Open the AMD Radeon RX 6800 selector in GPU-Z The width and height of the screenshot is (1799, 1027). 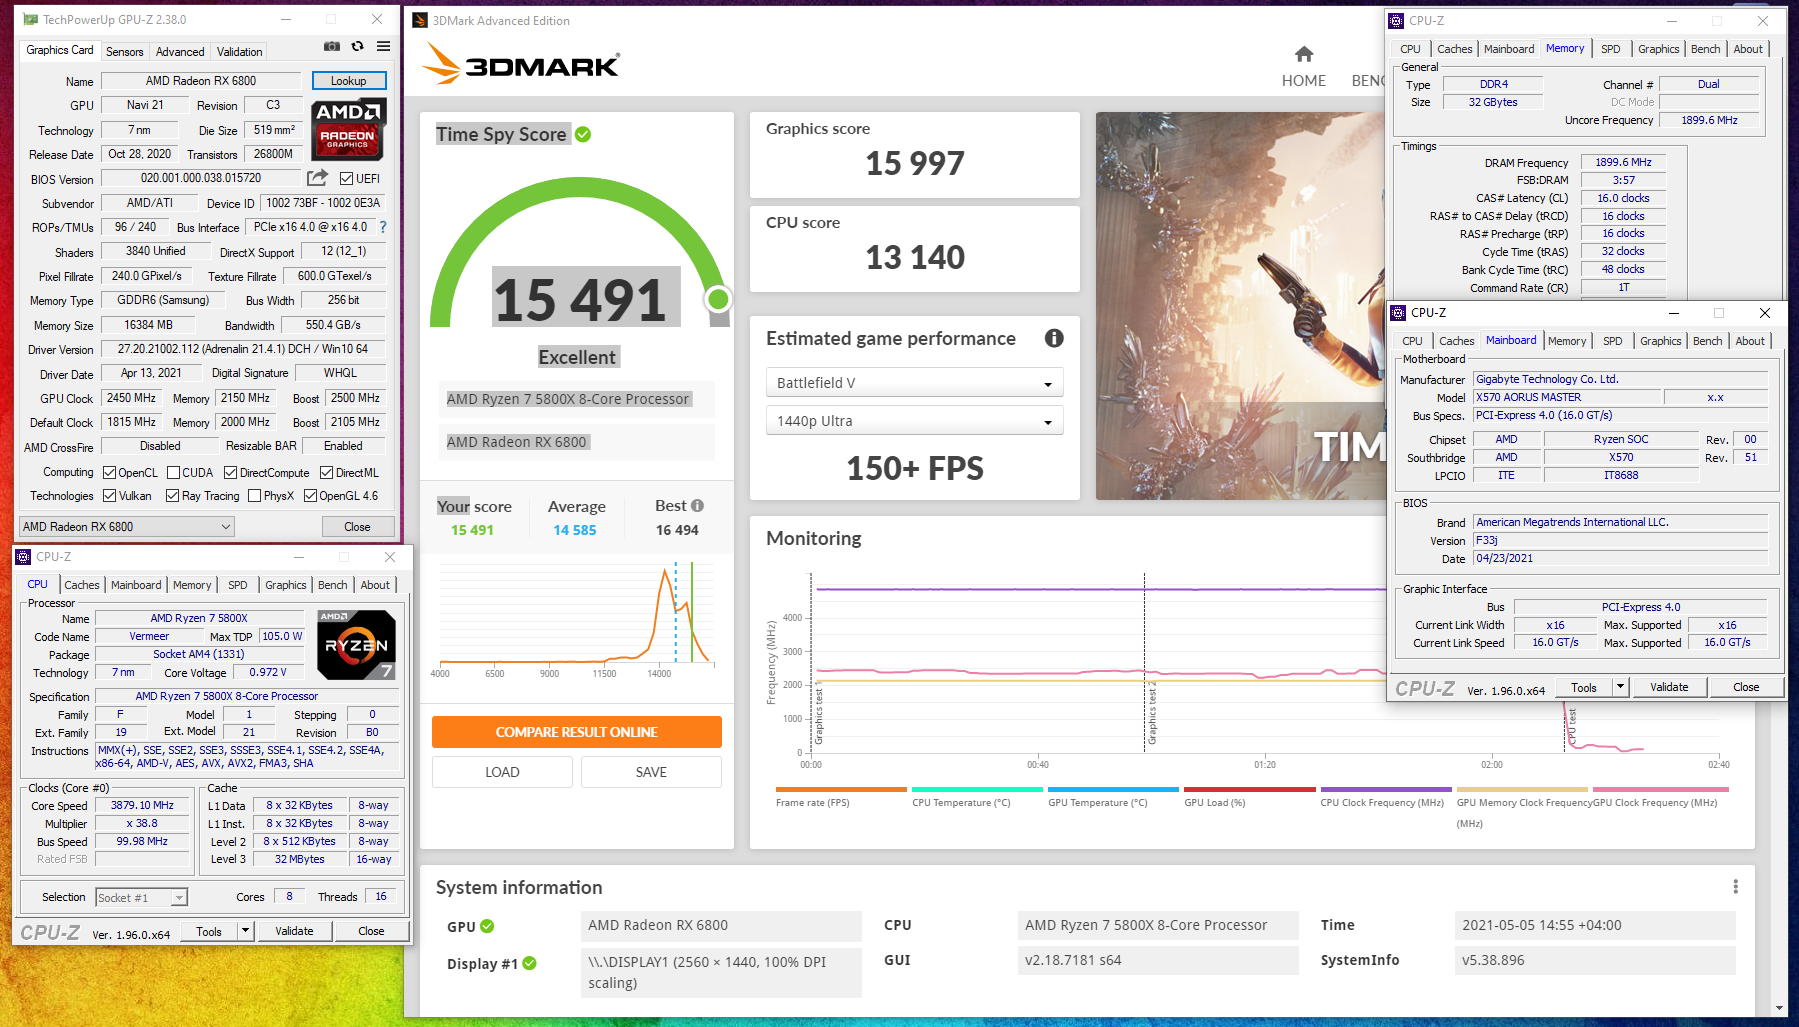pyautogui.click(x=127, y=527)
